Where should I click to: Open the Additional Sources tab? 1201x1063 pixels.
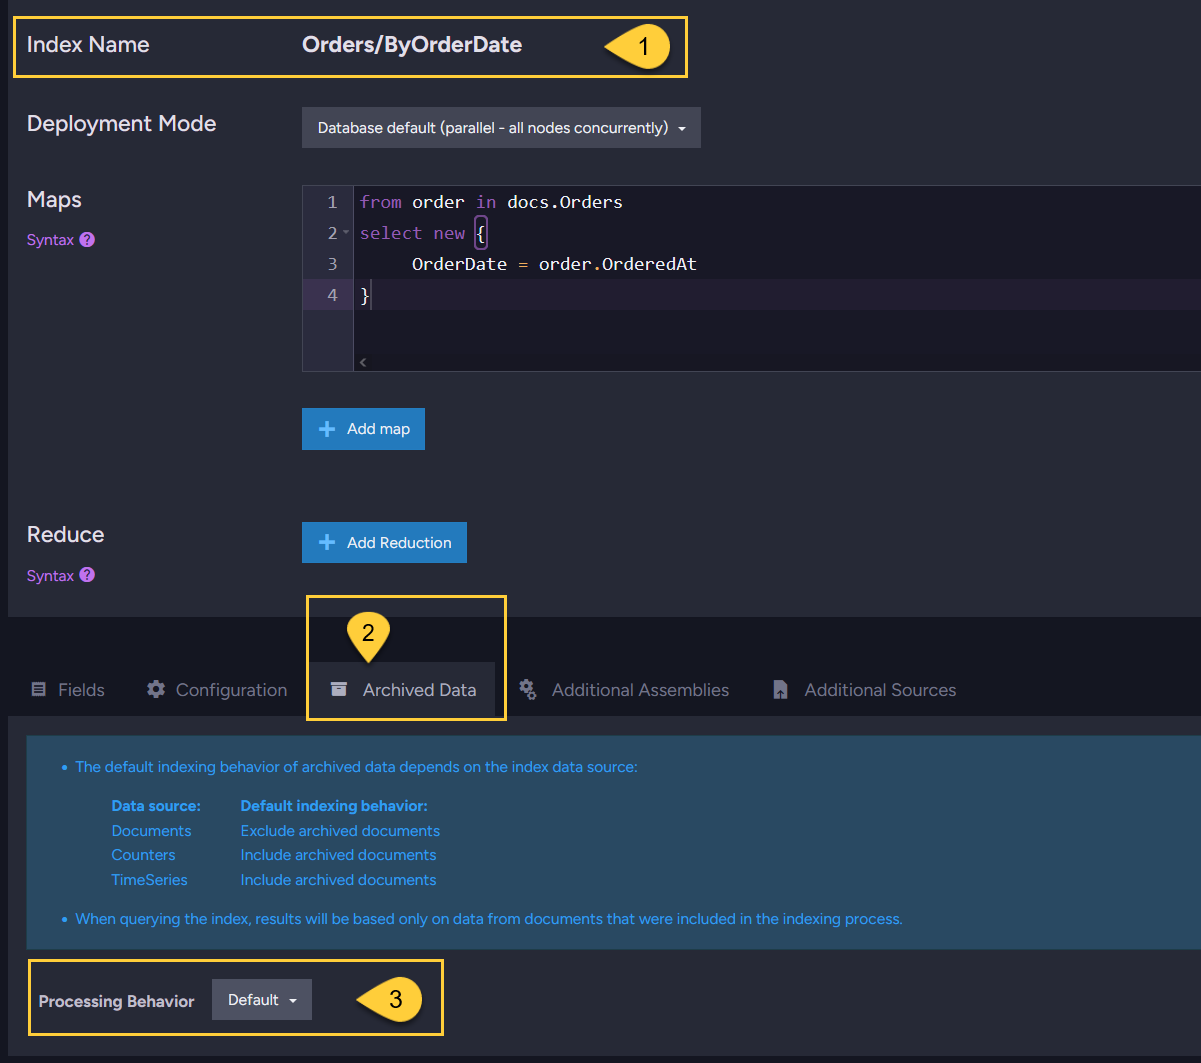click(865, 690)
